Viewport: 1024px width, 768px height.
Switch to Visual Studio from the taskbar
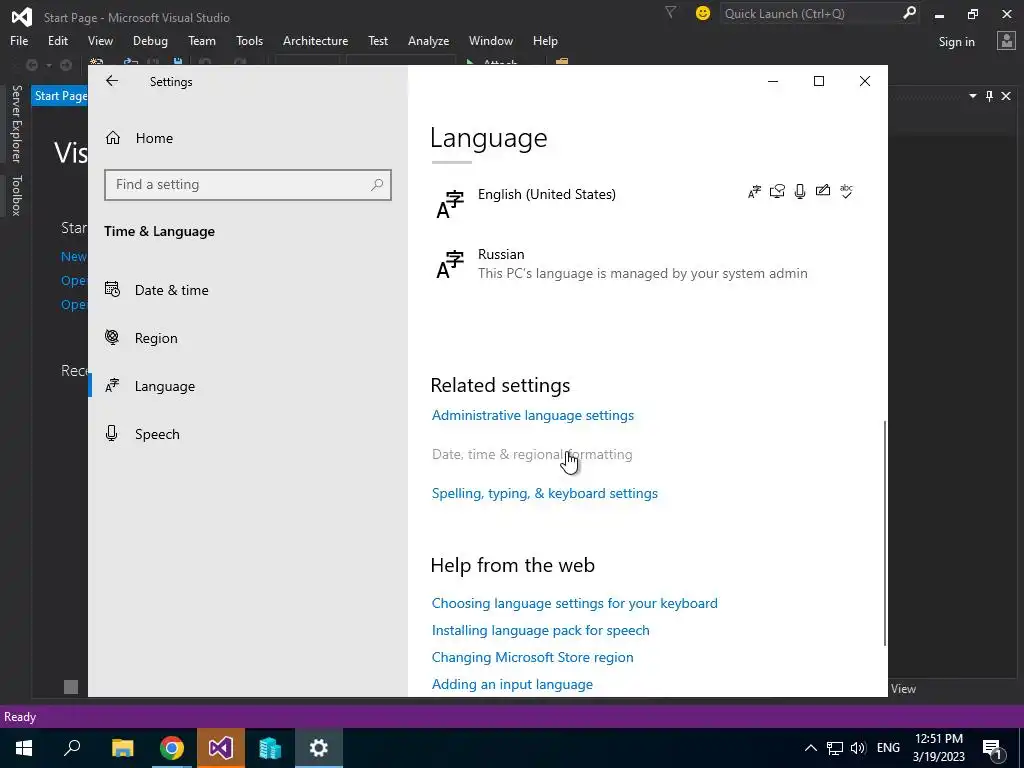pyautogui.click(x=221, y=748)
